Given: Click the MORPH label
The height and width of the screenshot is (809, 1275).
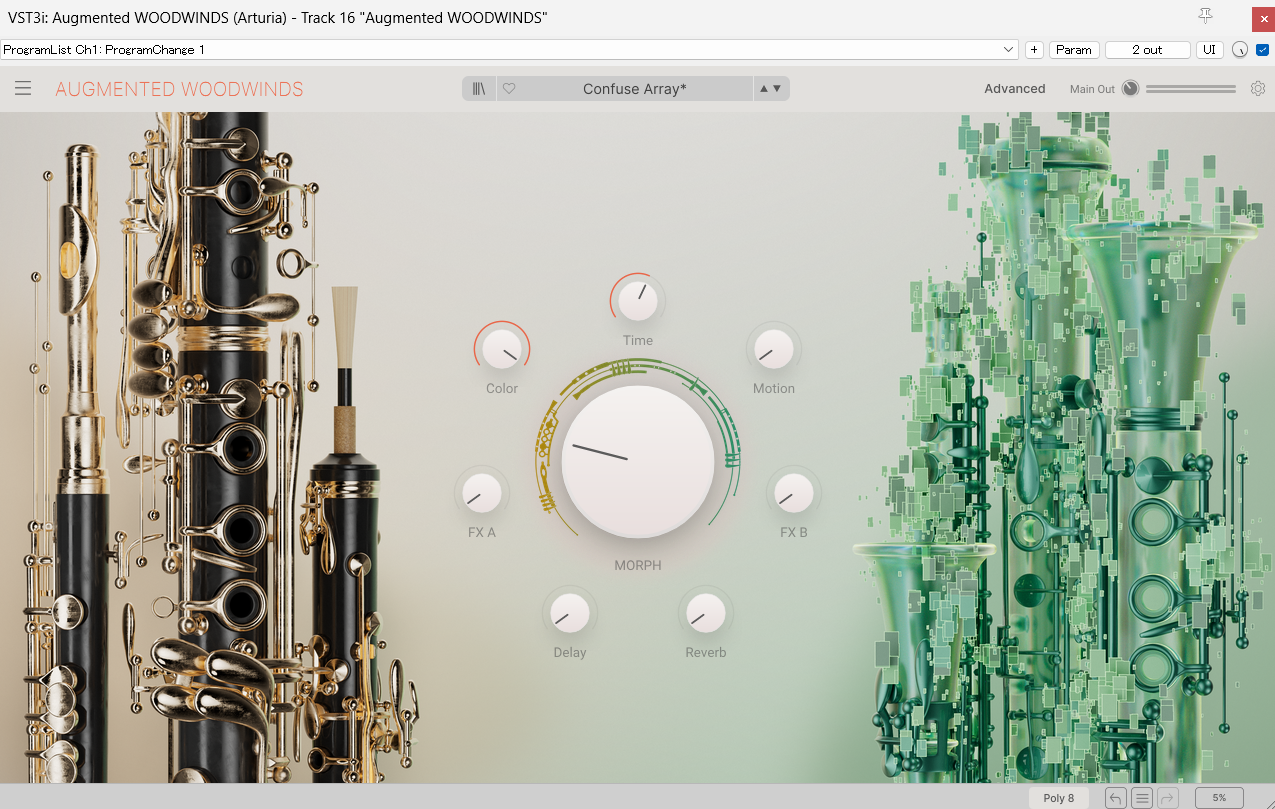Looking at the screenshot, I should pos(638,565).
